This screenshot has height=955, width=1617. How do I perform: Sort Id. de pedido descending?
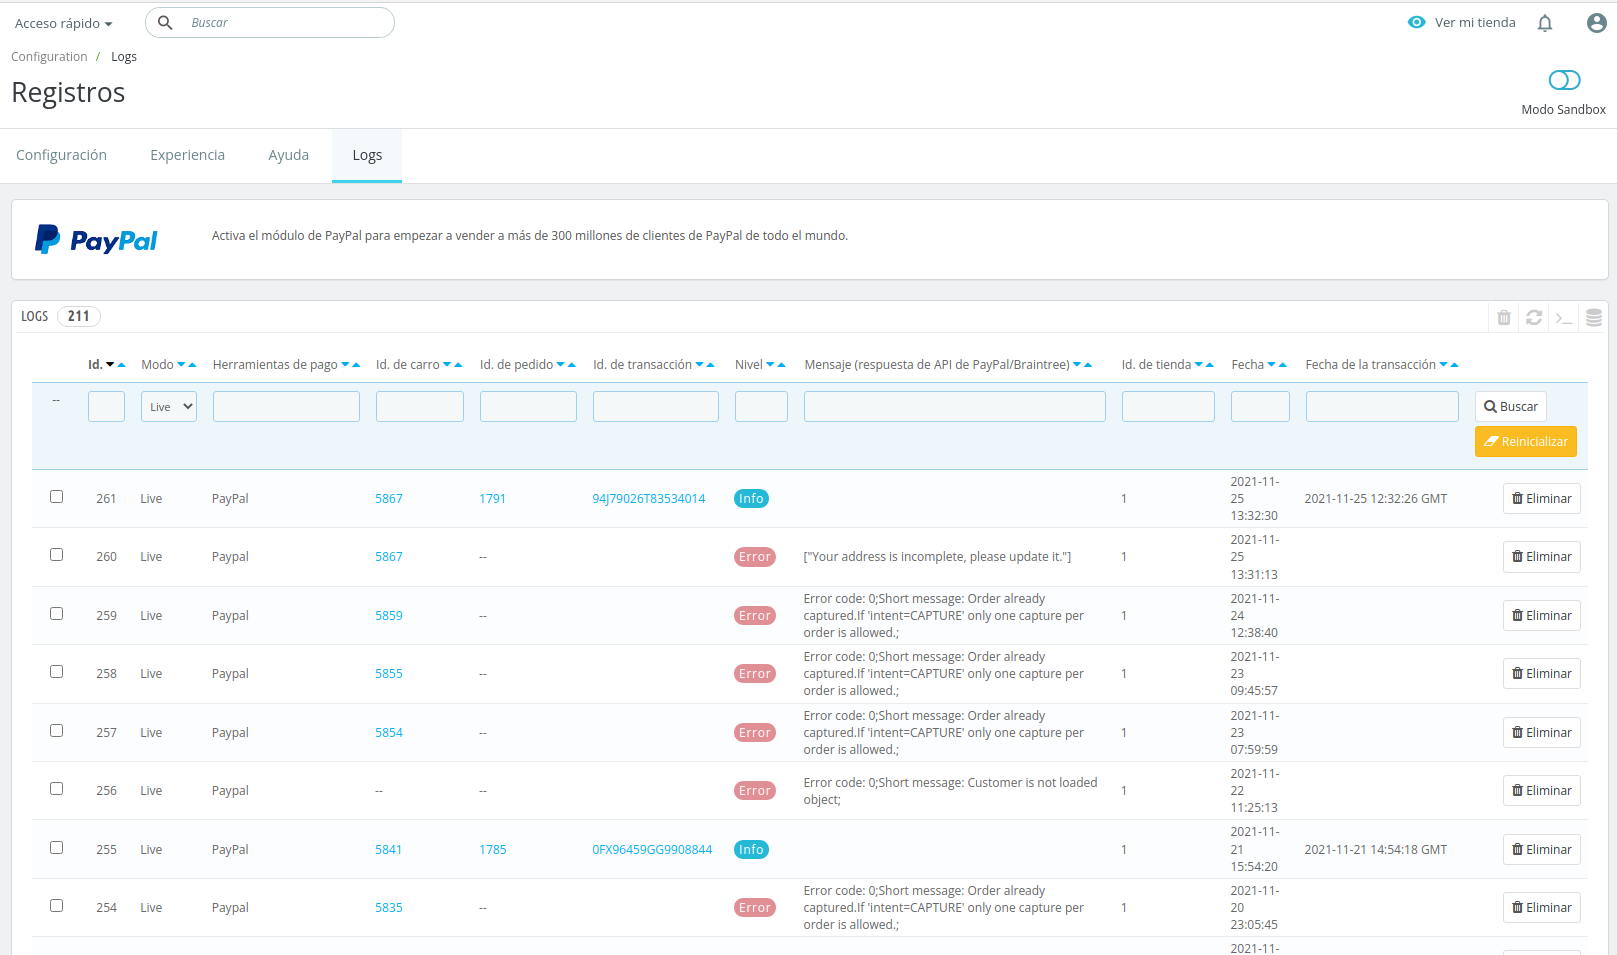[560, 365]
